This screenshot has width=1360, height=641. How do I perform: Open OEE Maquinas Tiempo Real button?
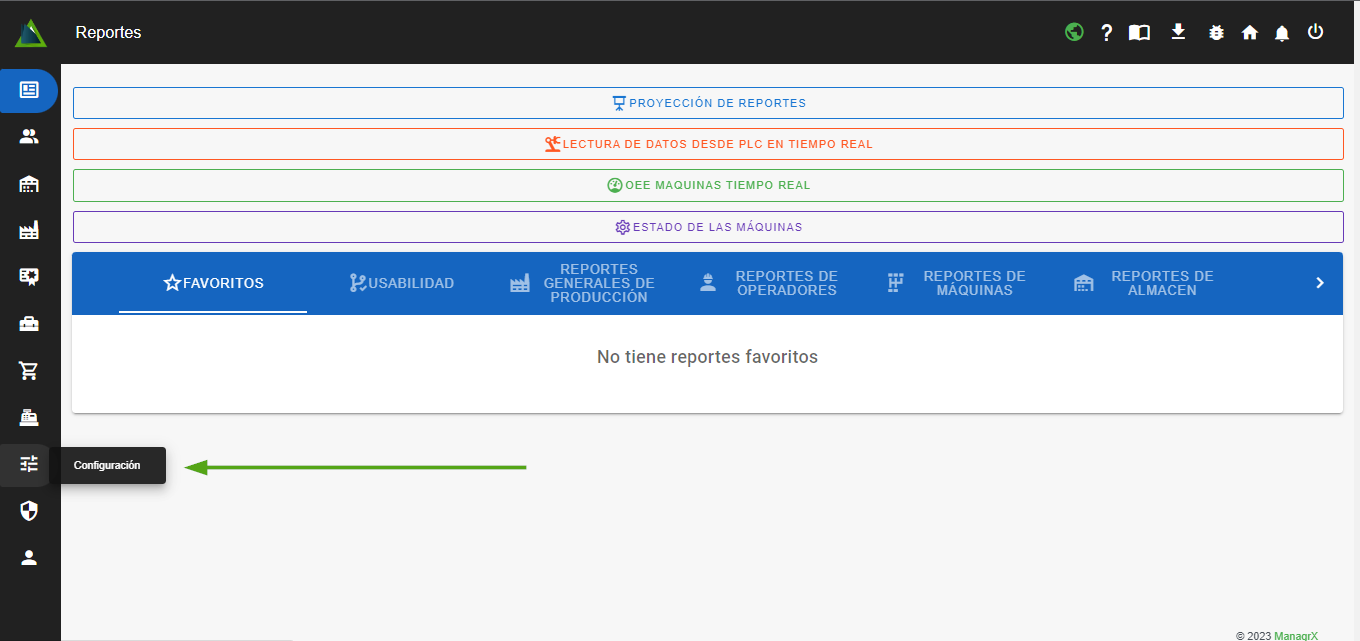point(708,185)
